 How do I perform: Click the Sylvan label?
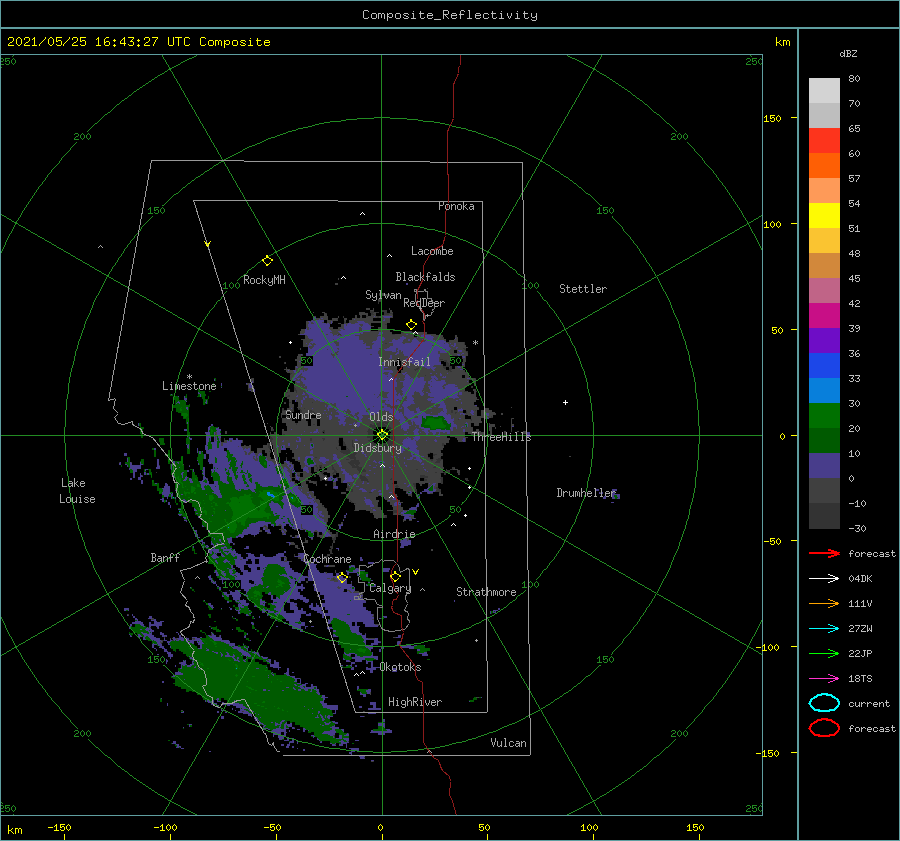pos(383,295)
